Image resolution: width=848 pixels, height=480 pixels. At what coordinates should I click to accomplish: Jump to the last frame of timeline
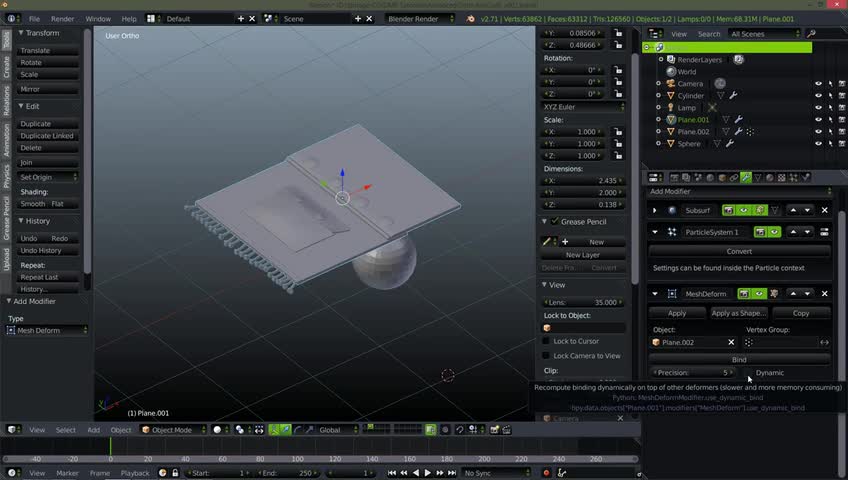point(452,473)
